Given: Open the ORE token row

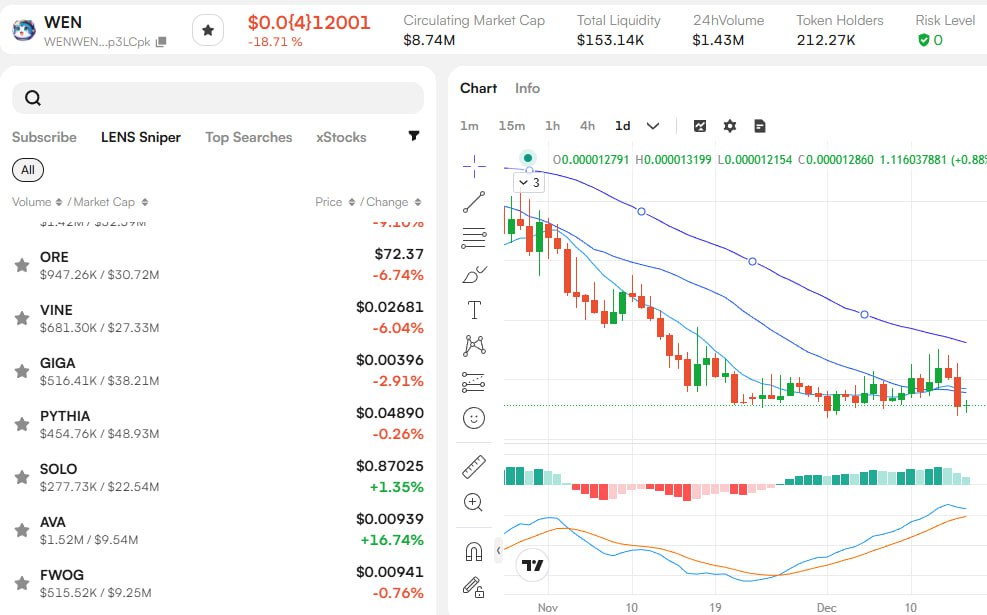Looking at the screenshot, I should pos(218,265).
